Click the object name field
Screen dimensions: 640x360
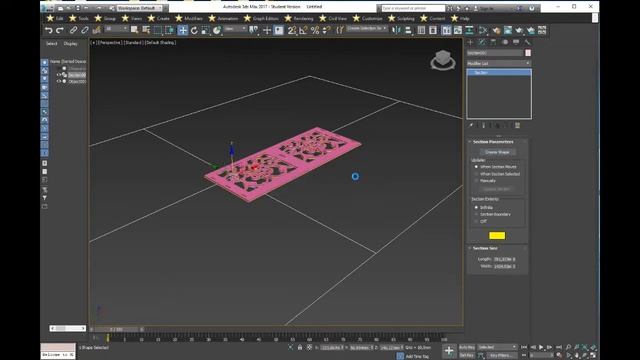495,53
